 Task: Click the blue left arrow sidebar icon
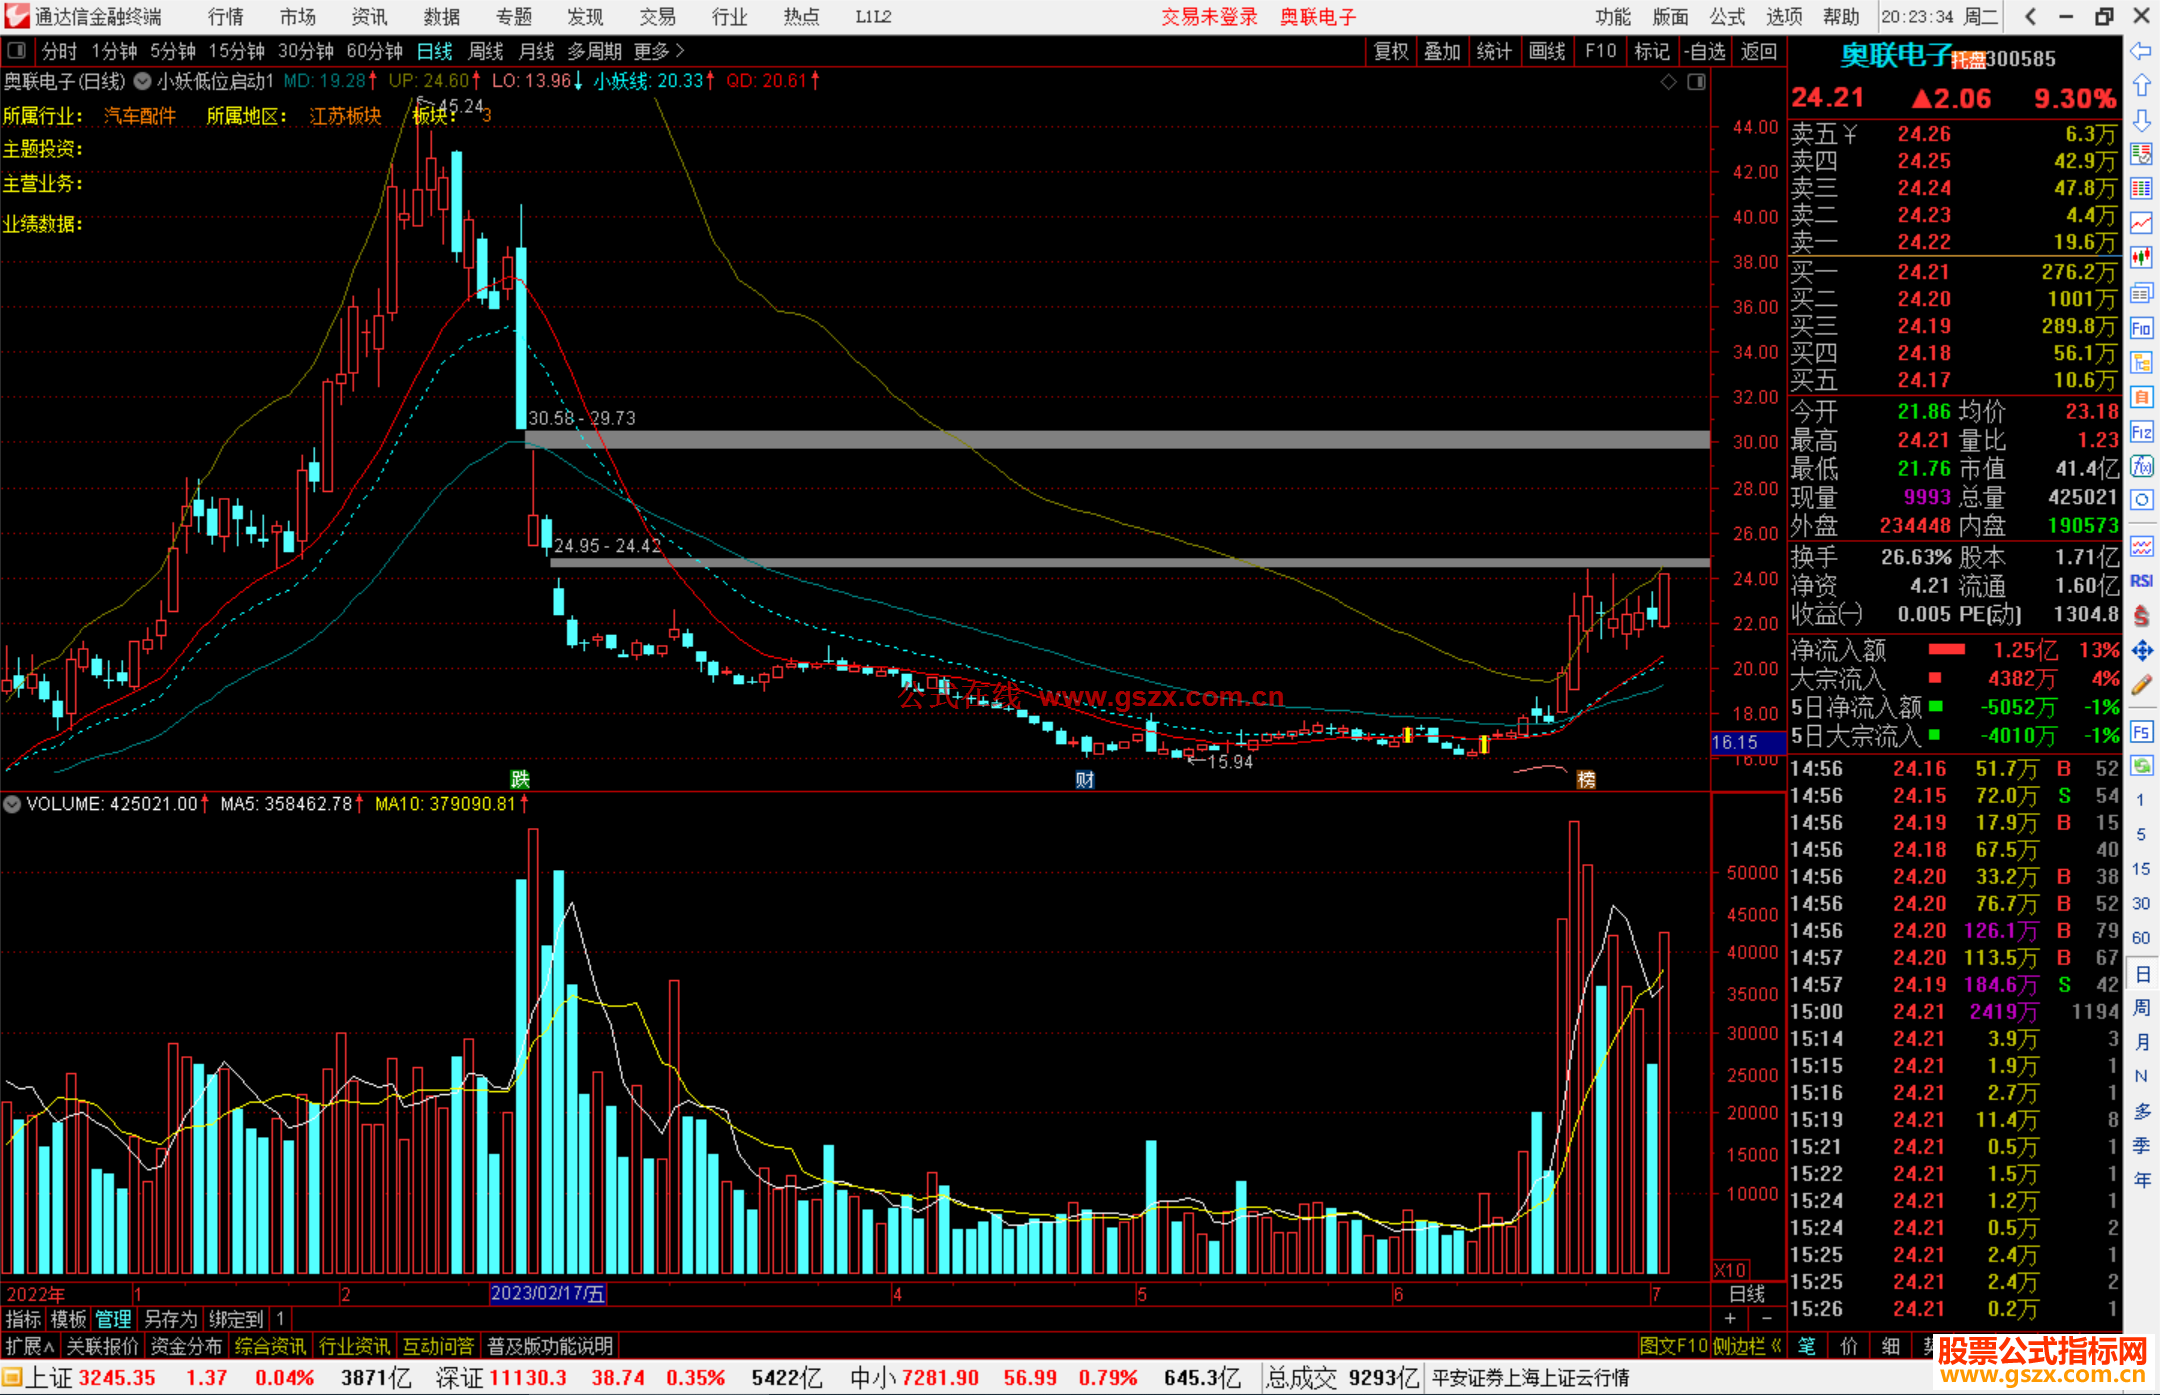coord(2141,51)
